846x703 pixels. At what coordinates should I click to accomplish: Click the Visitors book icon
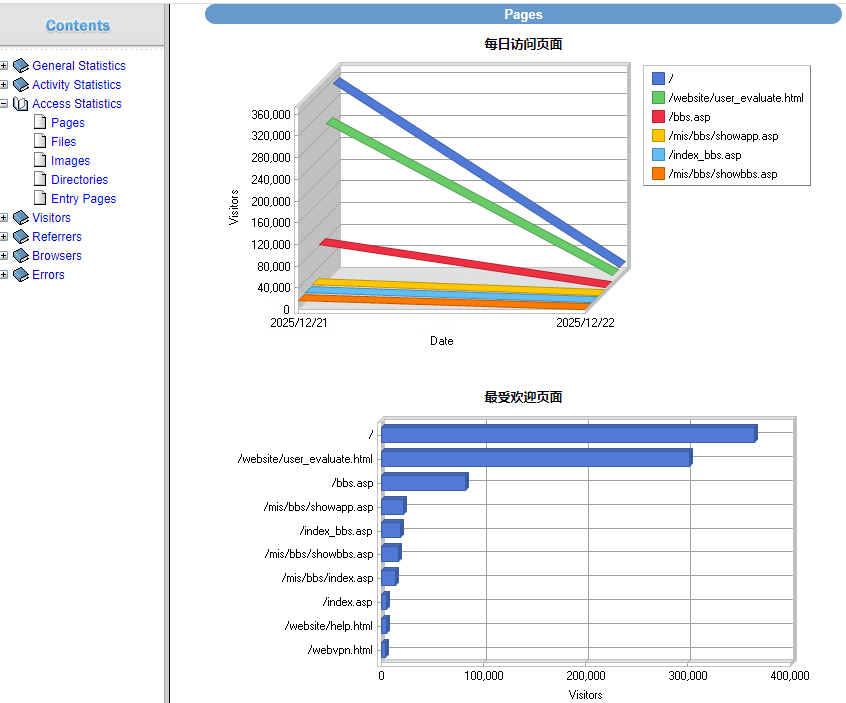(21, 218)
